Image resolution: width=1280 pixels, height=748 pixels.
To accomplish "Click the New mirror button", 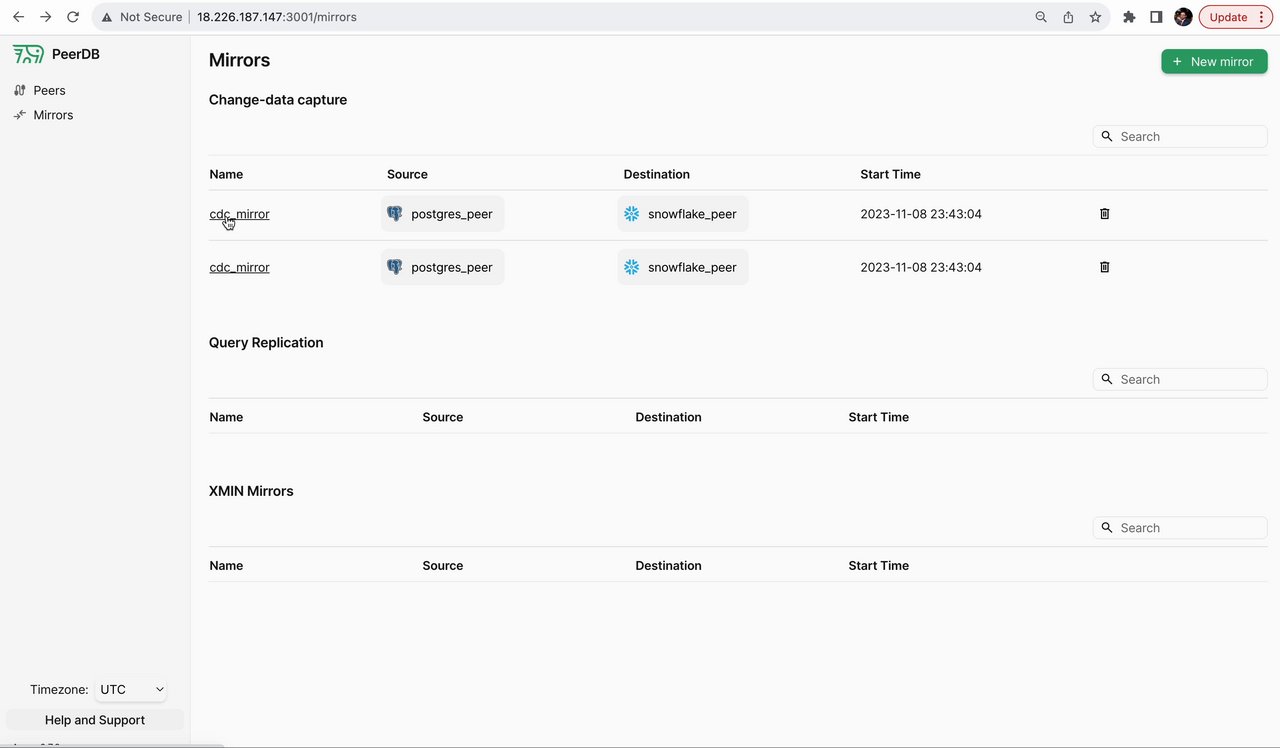I will (1214, 62).
